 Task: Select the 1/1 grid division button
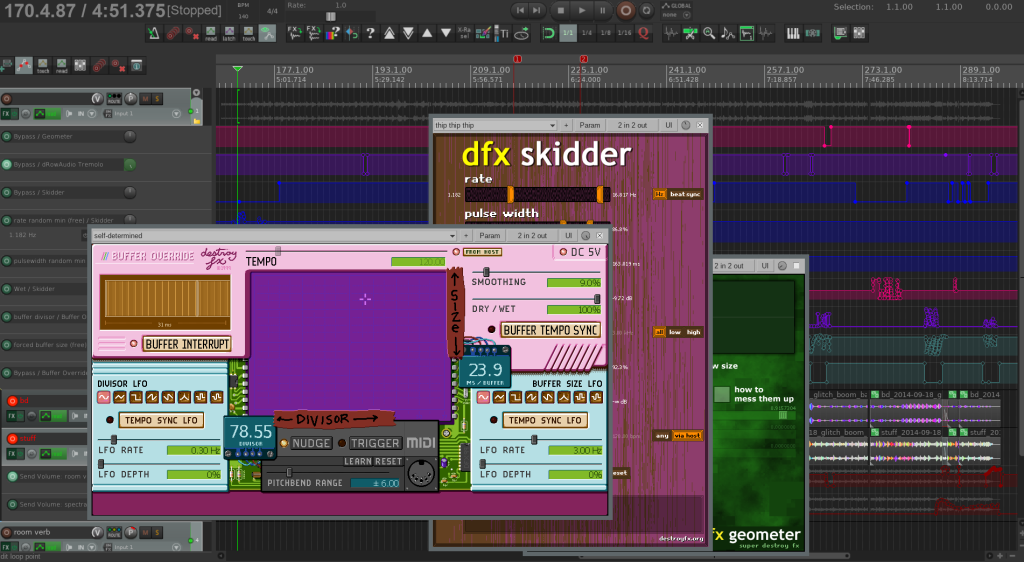(x=568, y=33)
